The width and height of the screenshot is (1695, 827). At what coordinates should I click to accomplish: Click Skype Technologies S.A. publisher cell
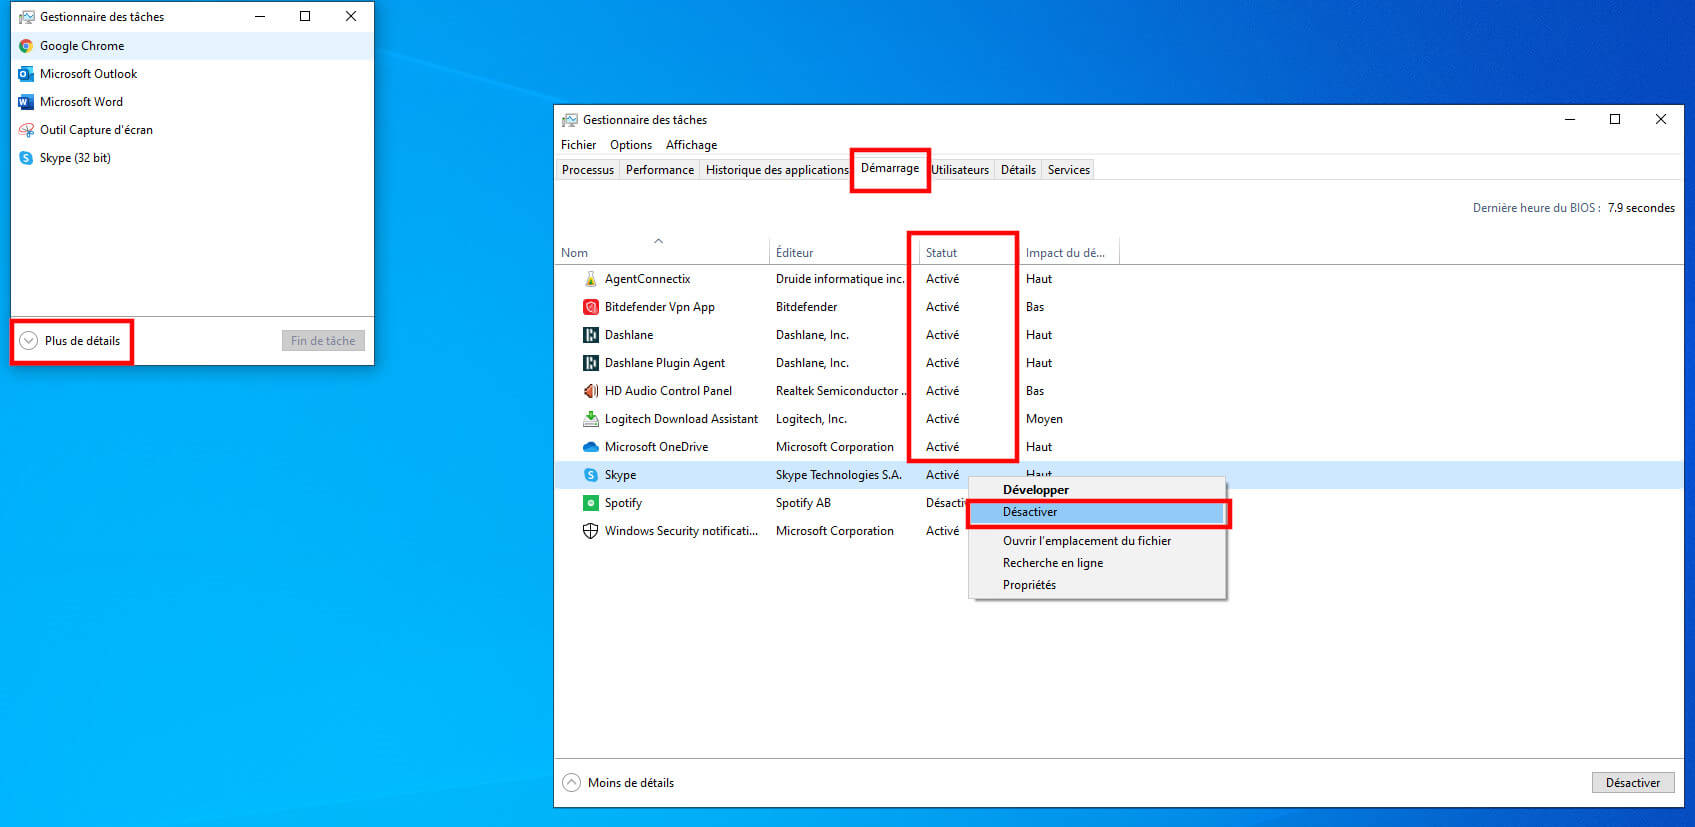839,475
